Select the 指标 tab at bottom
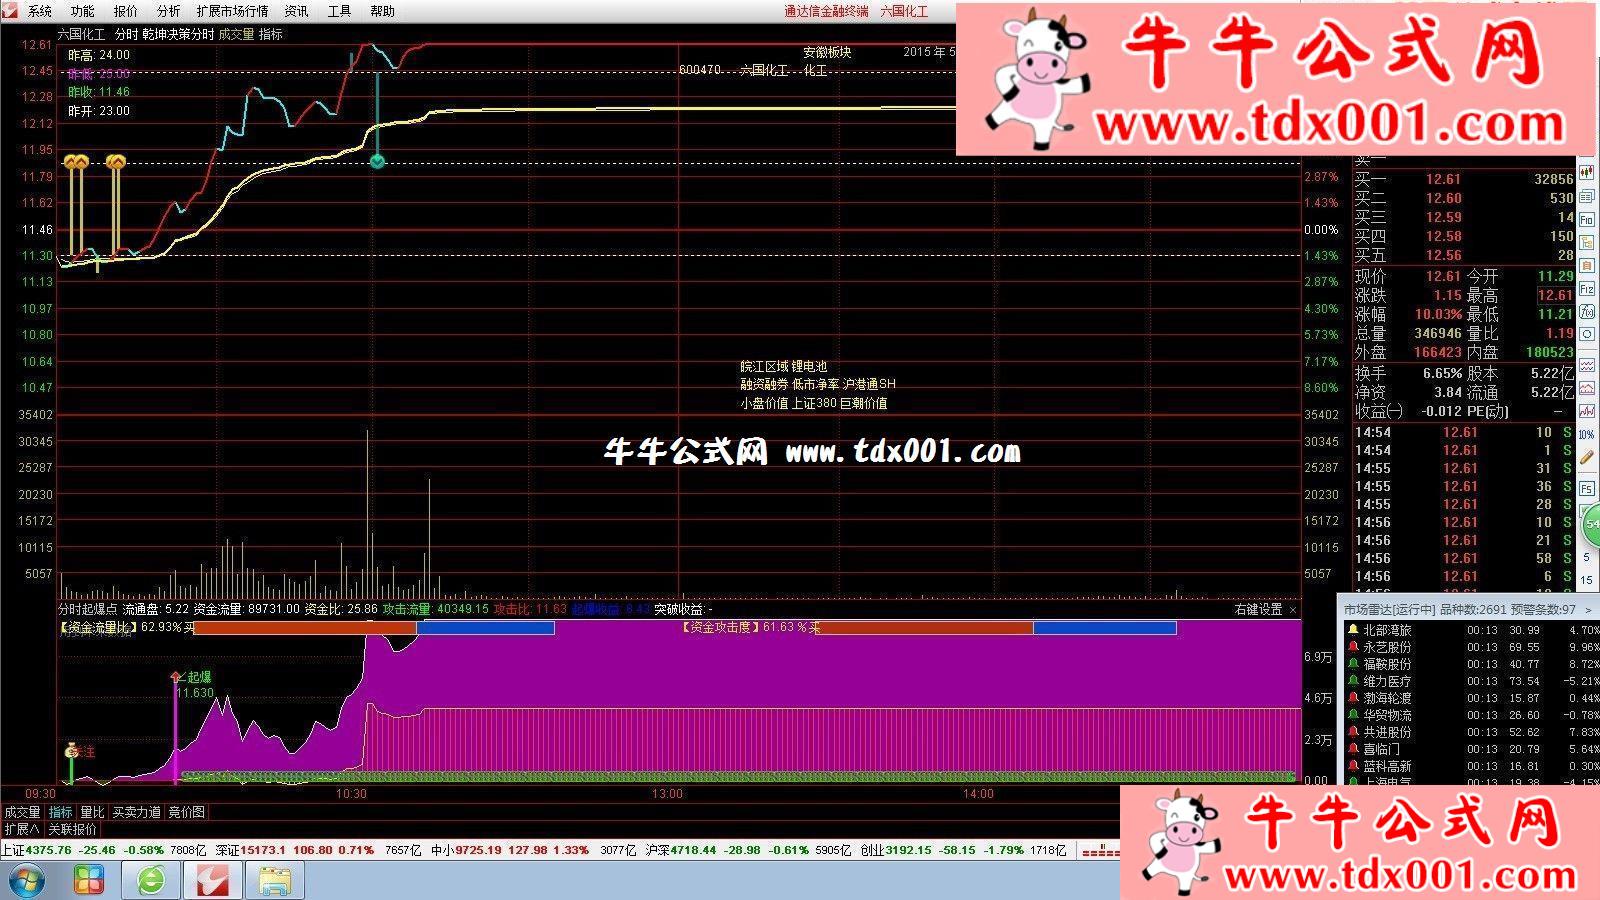 click(x=61, y=812)
